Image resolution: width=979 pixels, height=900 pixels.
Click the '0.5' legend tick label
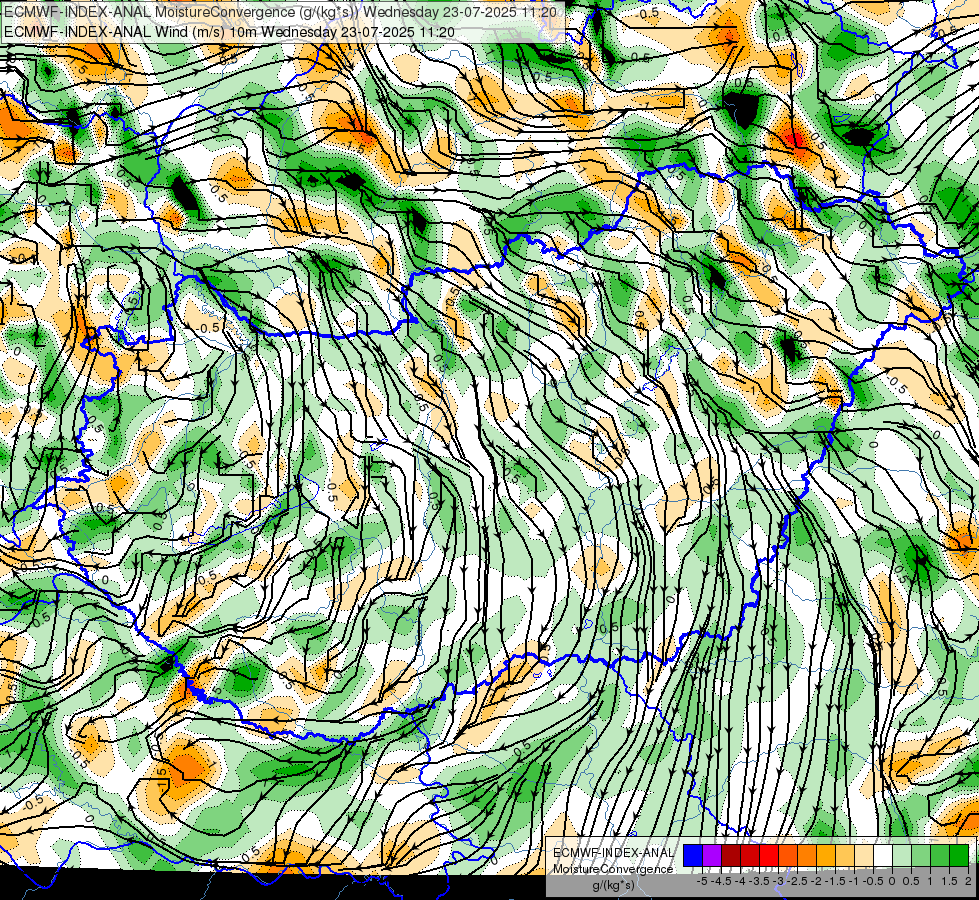point(911,881)
